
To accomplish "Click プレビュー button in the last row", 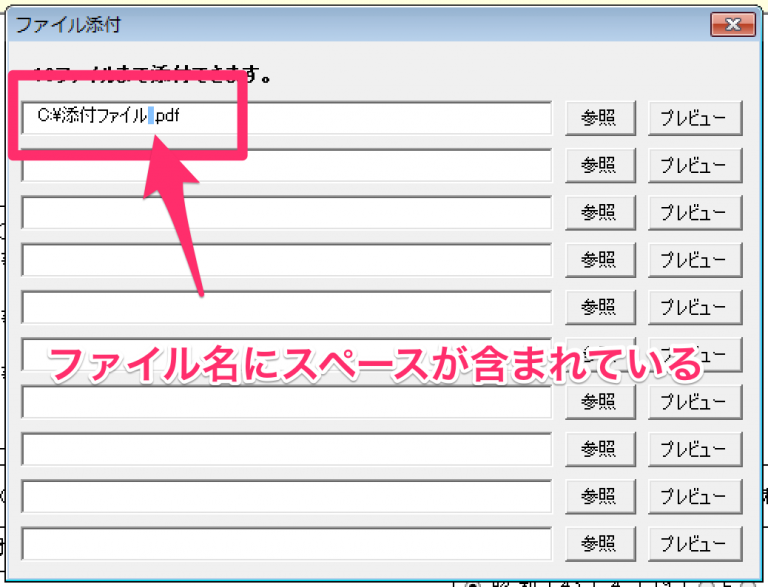I will (x=695, y=544).
